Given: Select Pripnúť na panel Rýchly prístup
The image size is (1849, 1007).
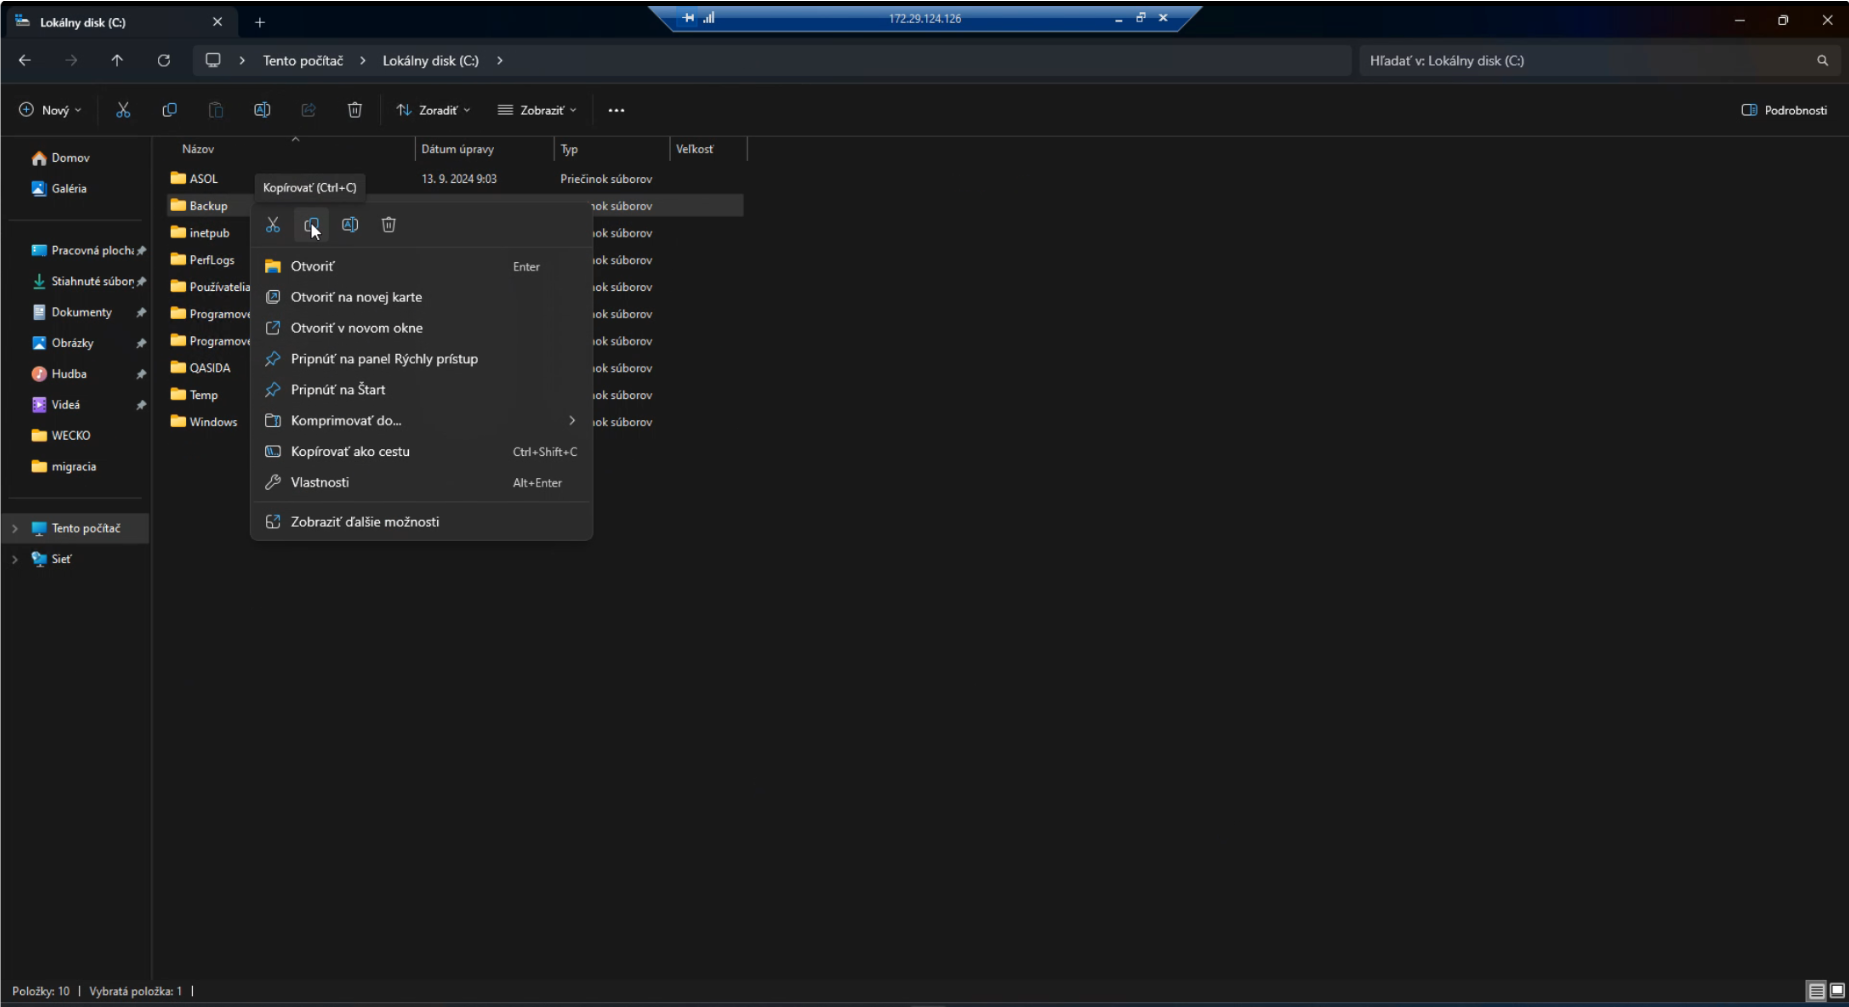Looking at the screenshot, I should tap(421, 359).
